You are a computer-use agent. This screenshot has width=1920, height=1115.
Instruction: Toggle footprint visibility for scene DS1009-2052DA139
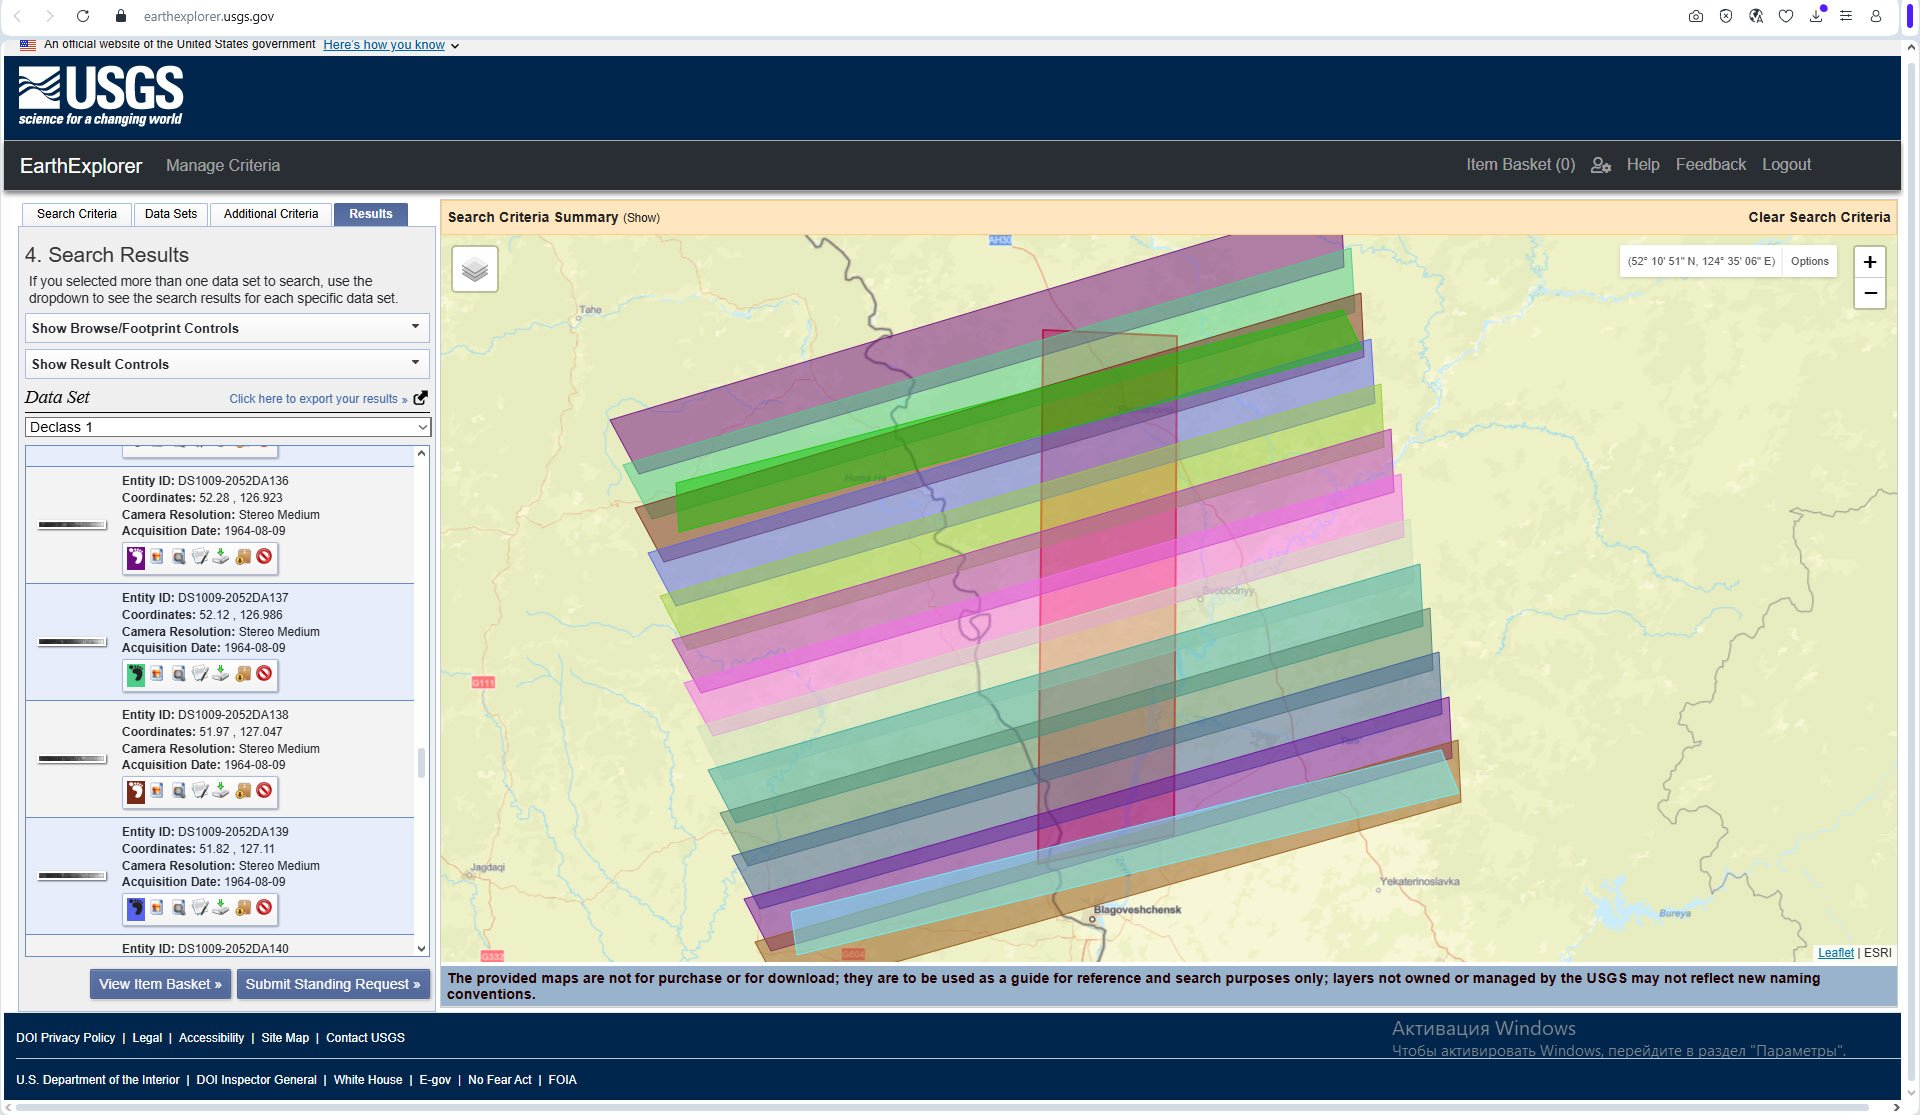136,908
